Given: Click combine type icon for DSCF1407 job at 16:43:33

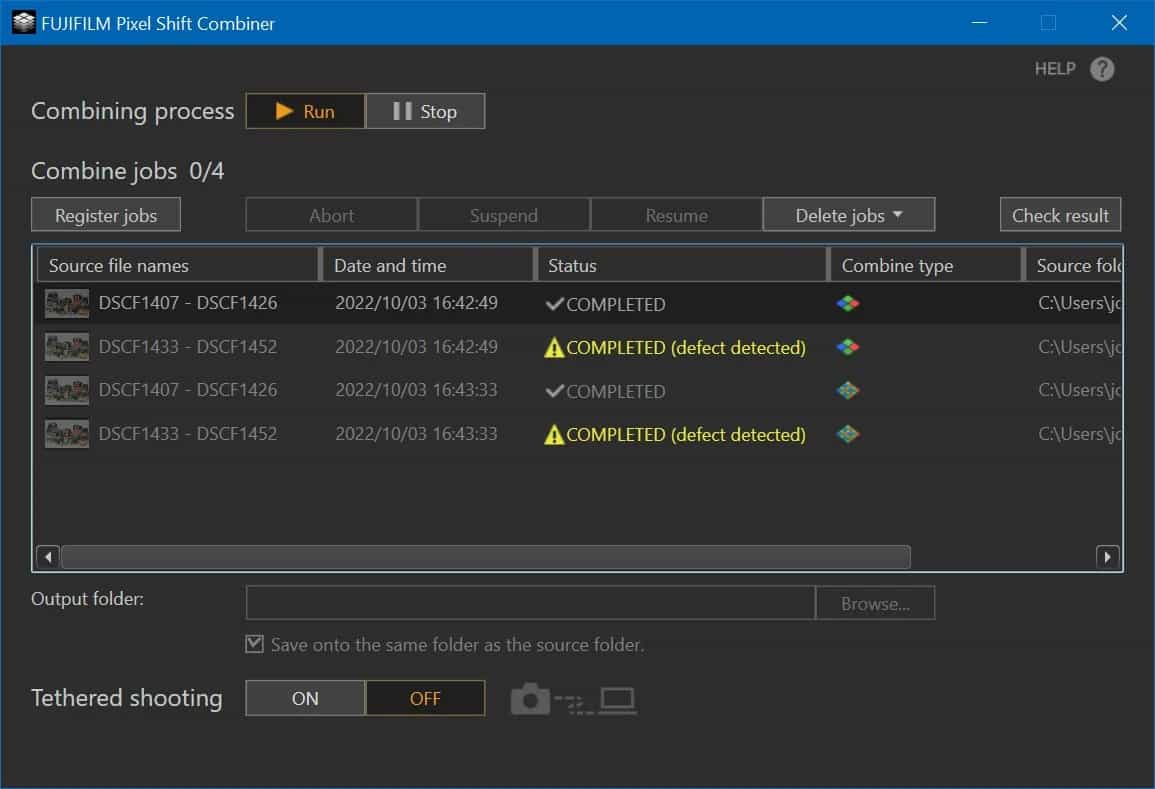Looking at the screenshot, I should pyautogui.click(x=848, y=390).
